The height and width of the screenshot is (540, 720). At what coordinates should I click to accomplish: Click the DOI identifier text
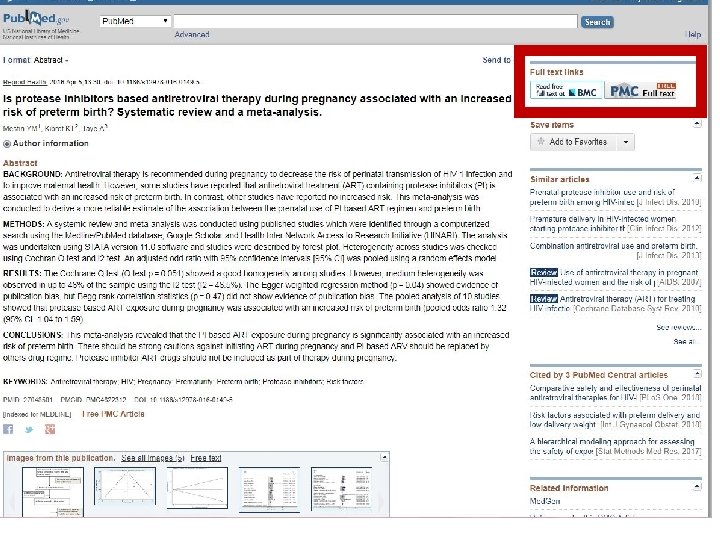183,400
